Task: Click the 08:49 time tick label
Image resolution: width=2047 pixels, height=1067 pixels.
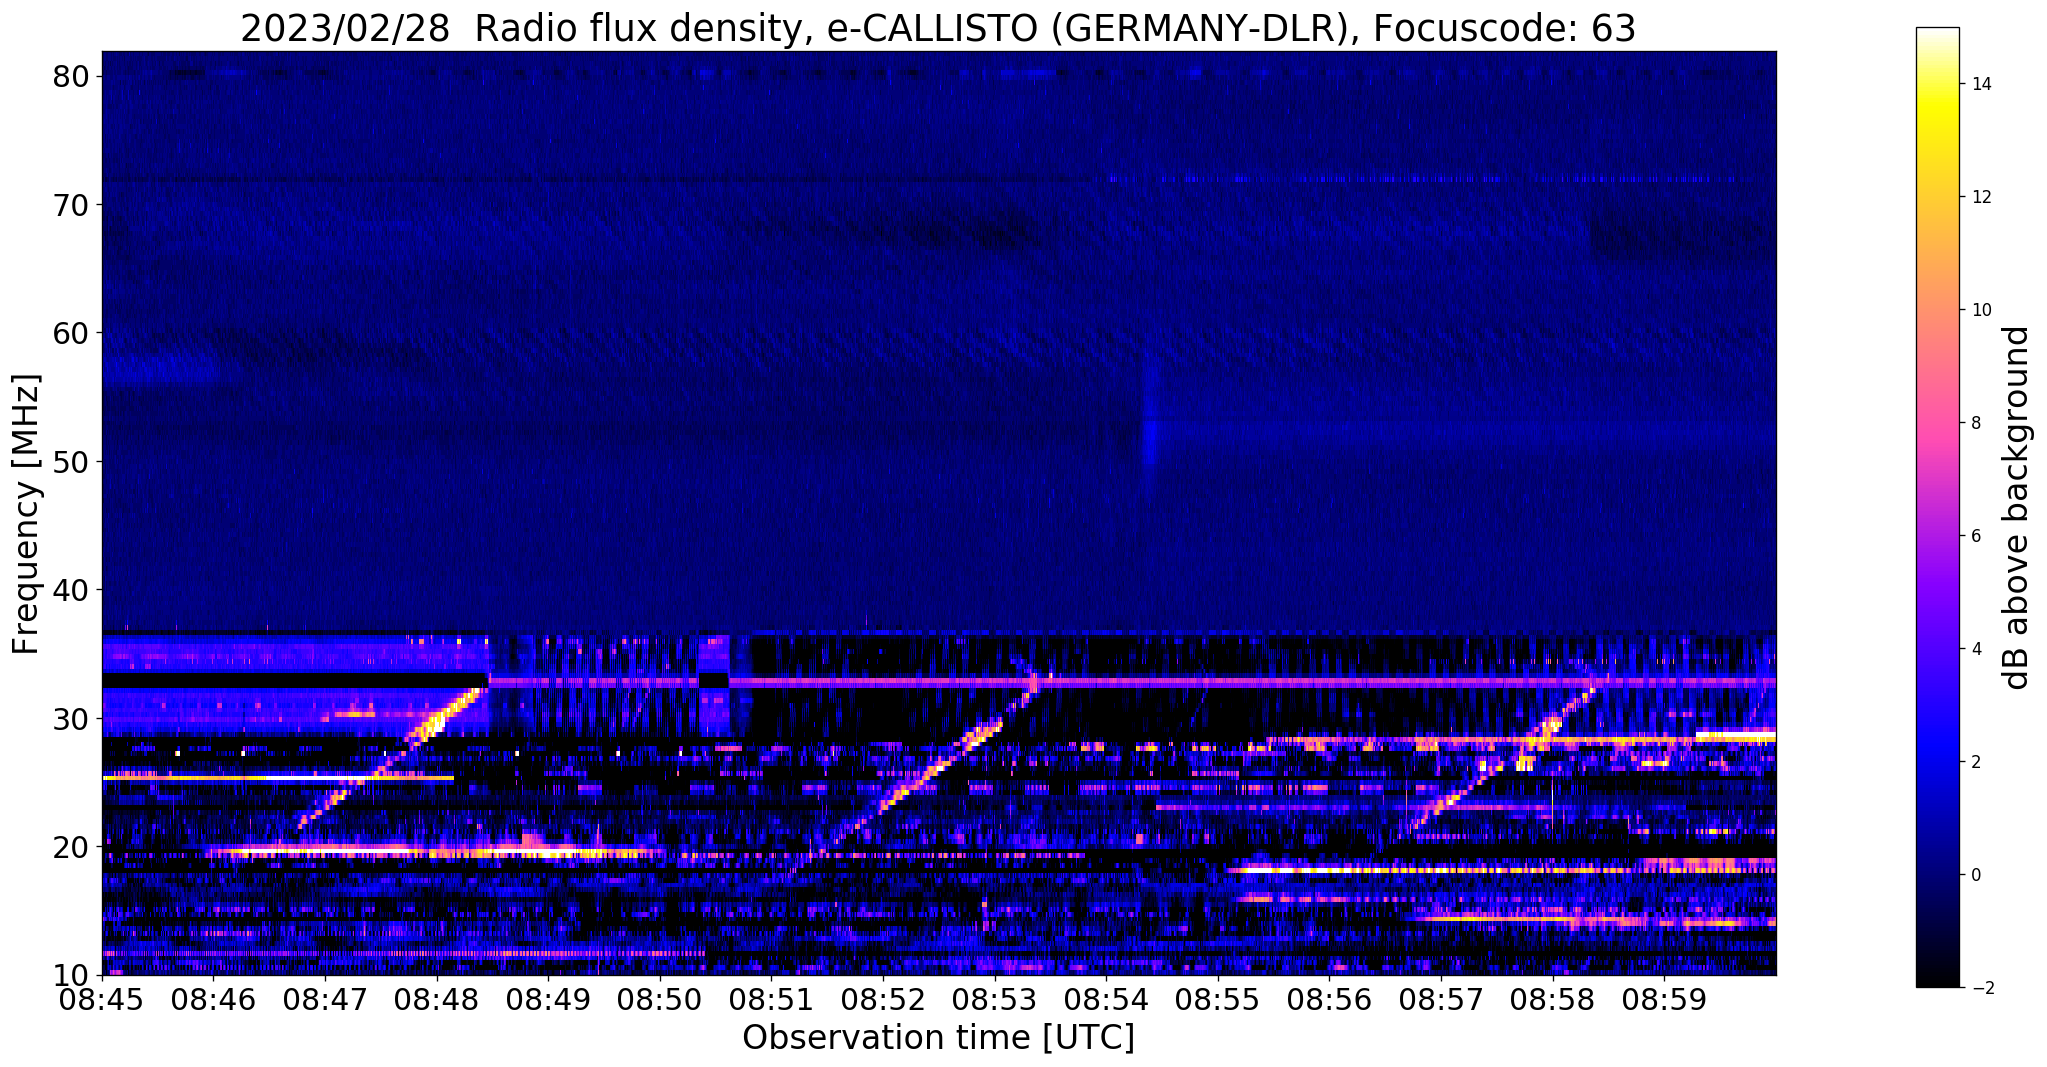Action: (548, 1000)
